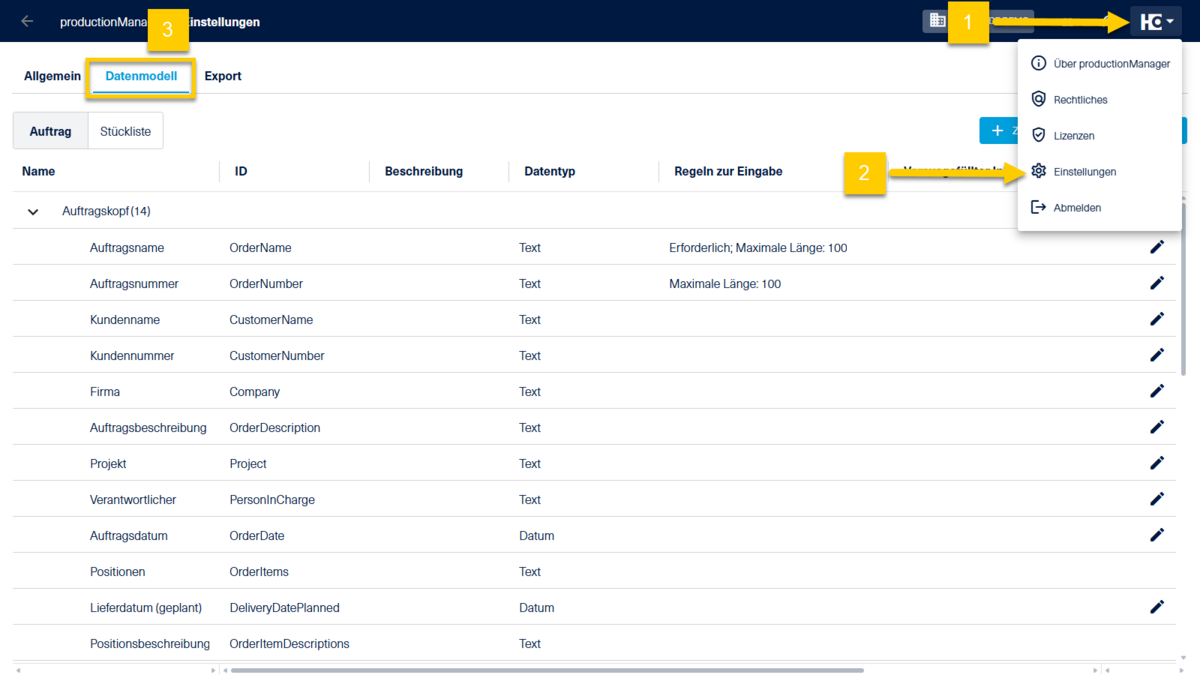Click the blue add button with plus
Screen dimensions: 1200x675
coord(998,131)
